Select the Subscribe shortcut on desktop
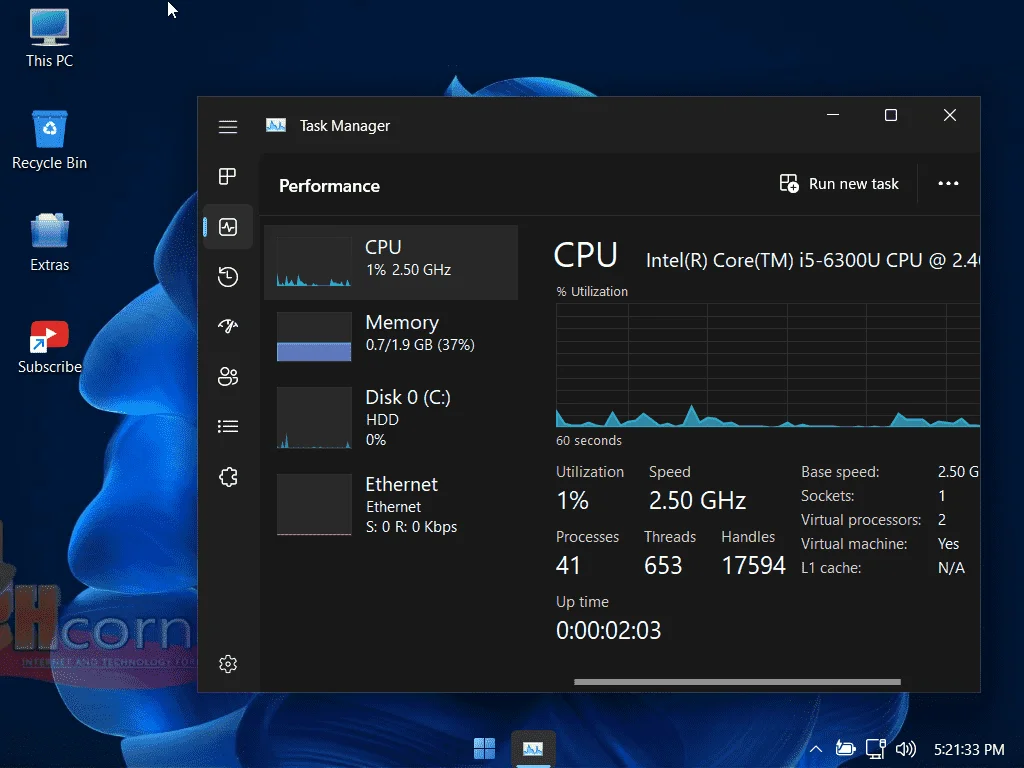Image resolution: width=1024 pixels, height=768 pixels. tap(50, 347)
